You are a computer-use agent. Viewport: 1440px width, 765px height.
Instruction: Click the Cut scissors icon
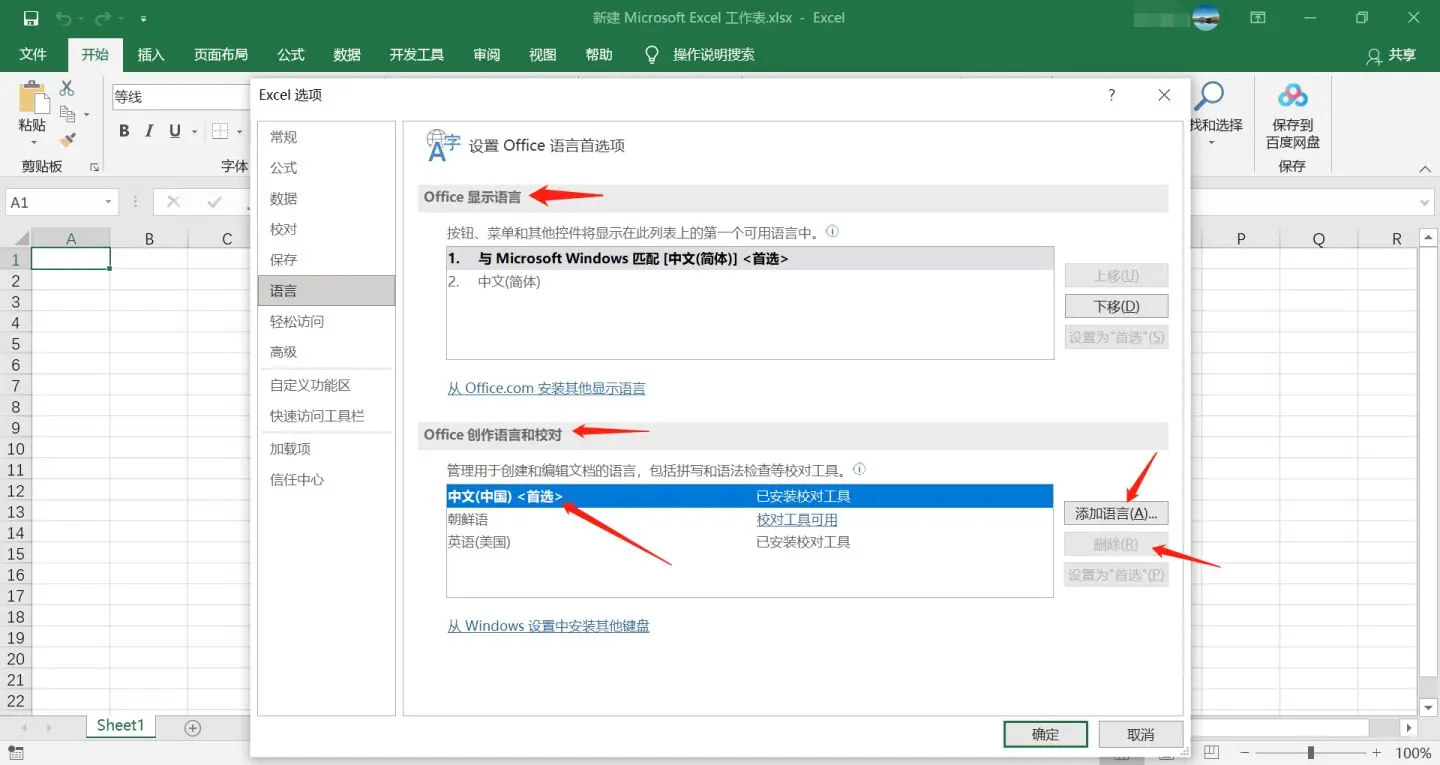tap(68, 89)
